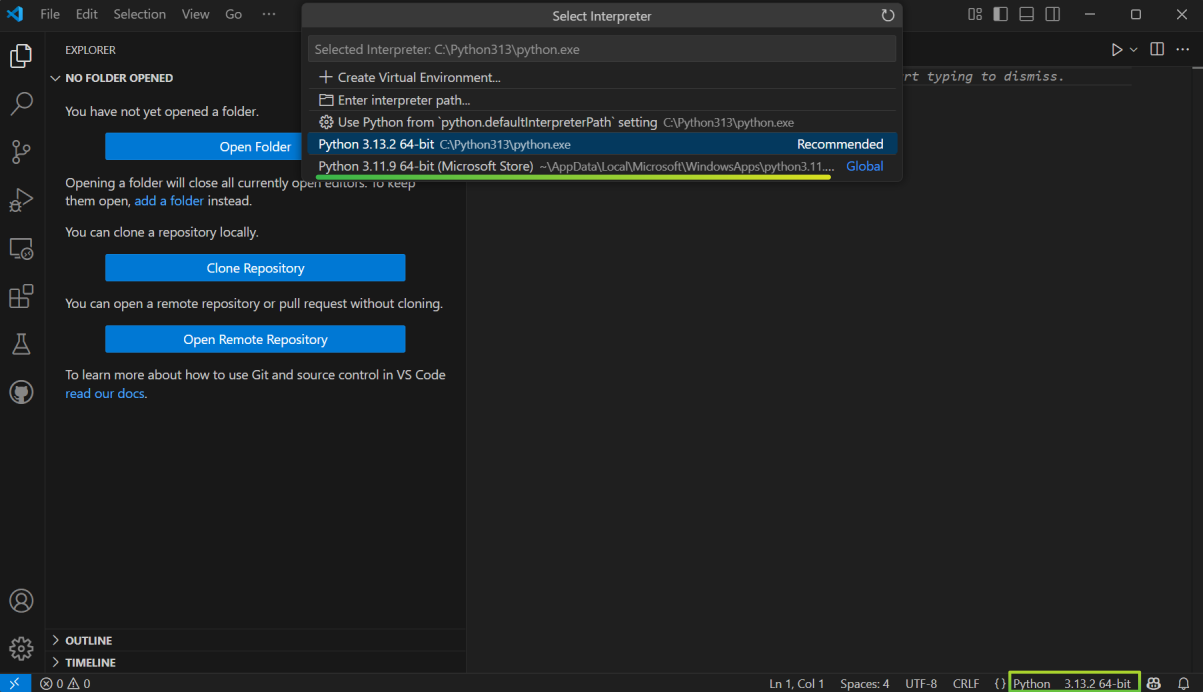The width and height of the screenshot is (1203, 692).
Task: Open run options dropdown arrow next to play
Action: [1134, 49]
